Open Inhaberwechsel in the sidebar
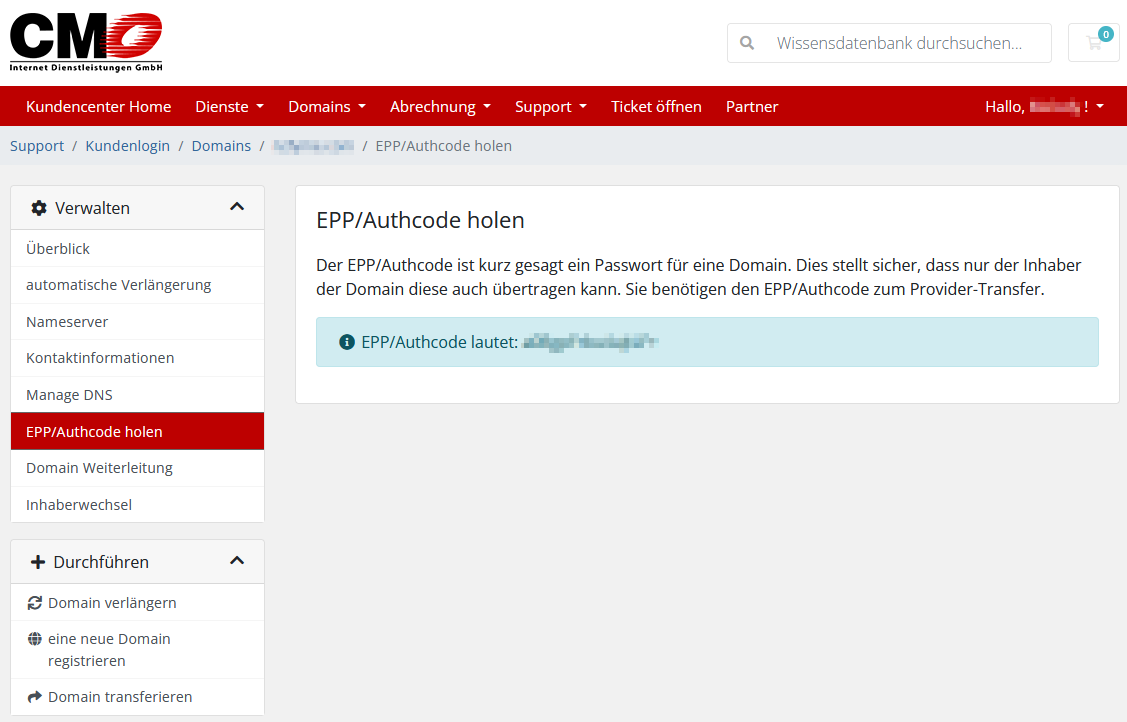The image size is (1127, 722). (x=79, y=505)
